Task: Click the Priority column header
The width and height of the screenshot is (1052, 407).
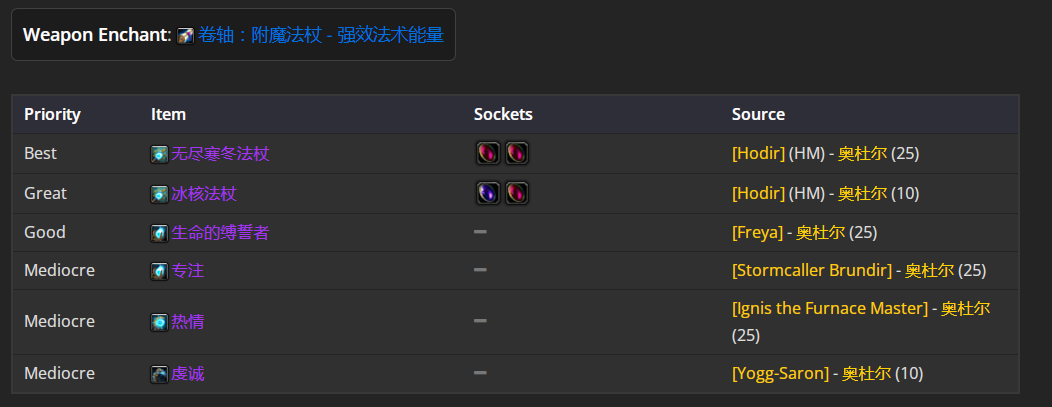Action: pyautogui.click(x=52, y=115)
